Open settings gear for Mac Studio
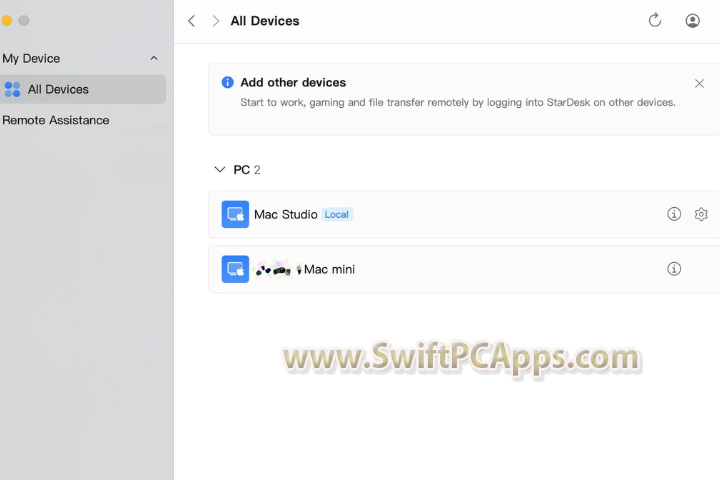Screen dimensions: 720x480 (701, 214)
